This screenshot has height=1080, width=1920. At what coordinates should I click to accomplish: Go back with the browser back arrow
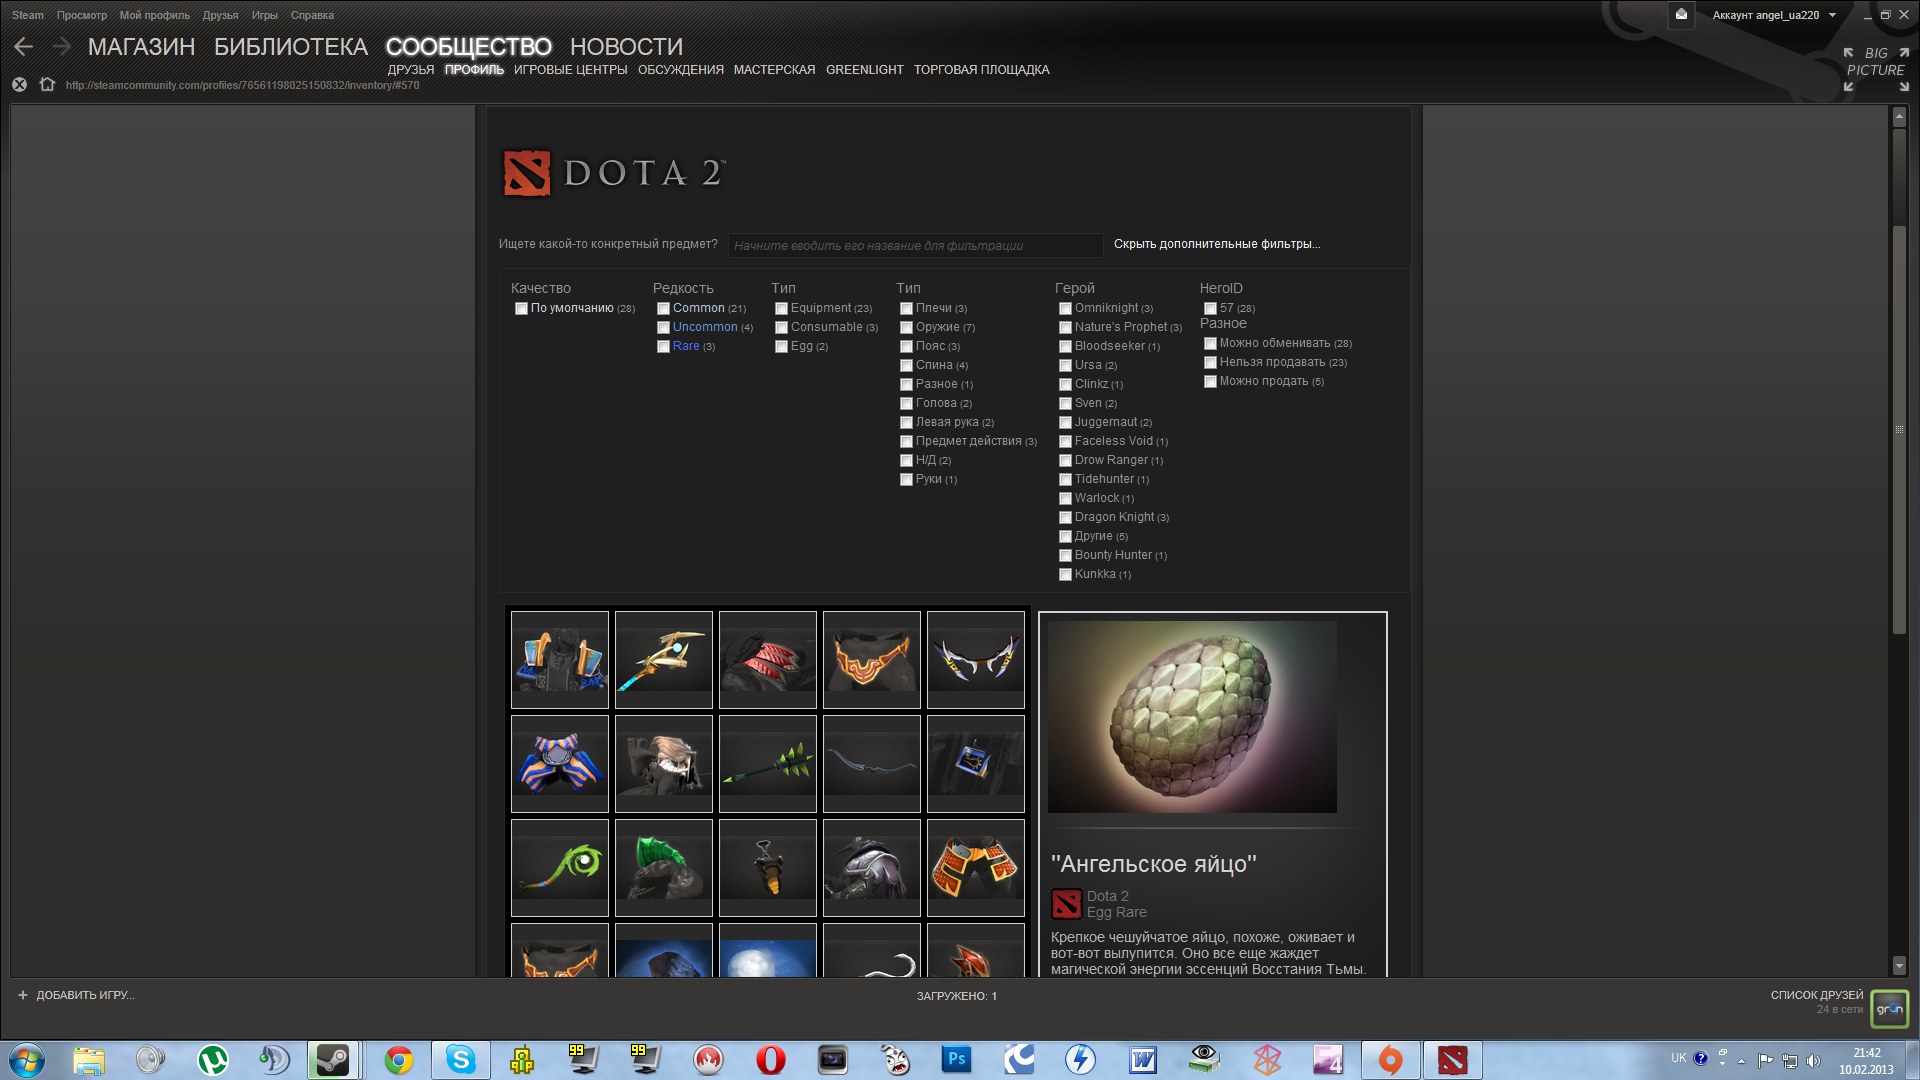pos(24,46)
